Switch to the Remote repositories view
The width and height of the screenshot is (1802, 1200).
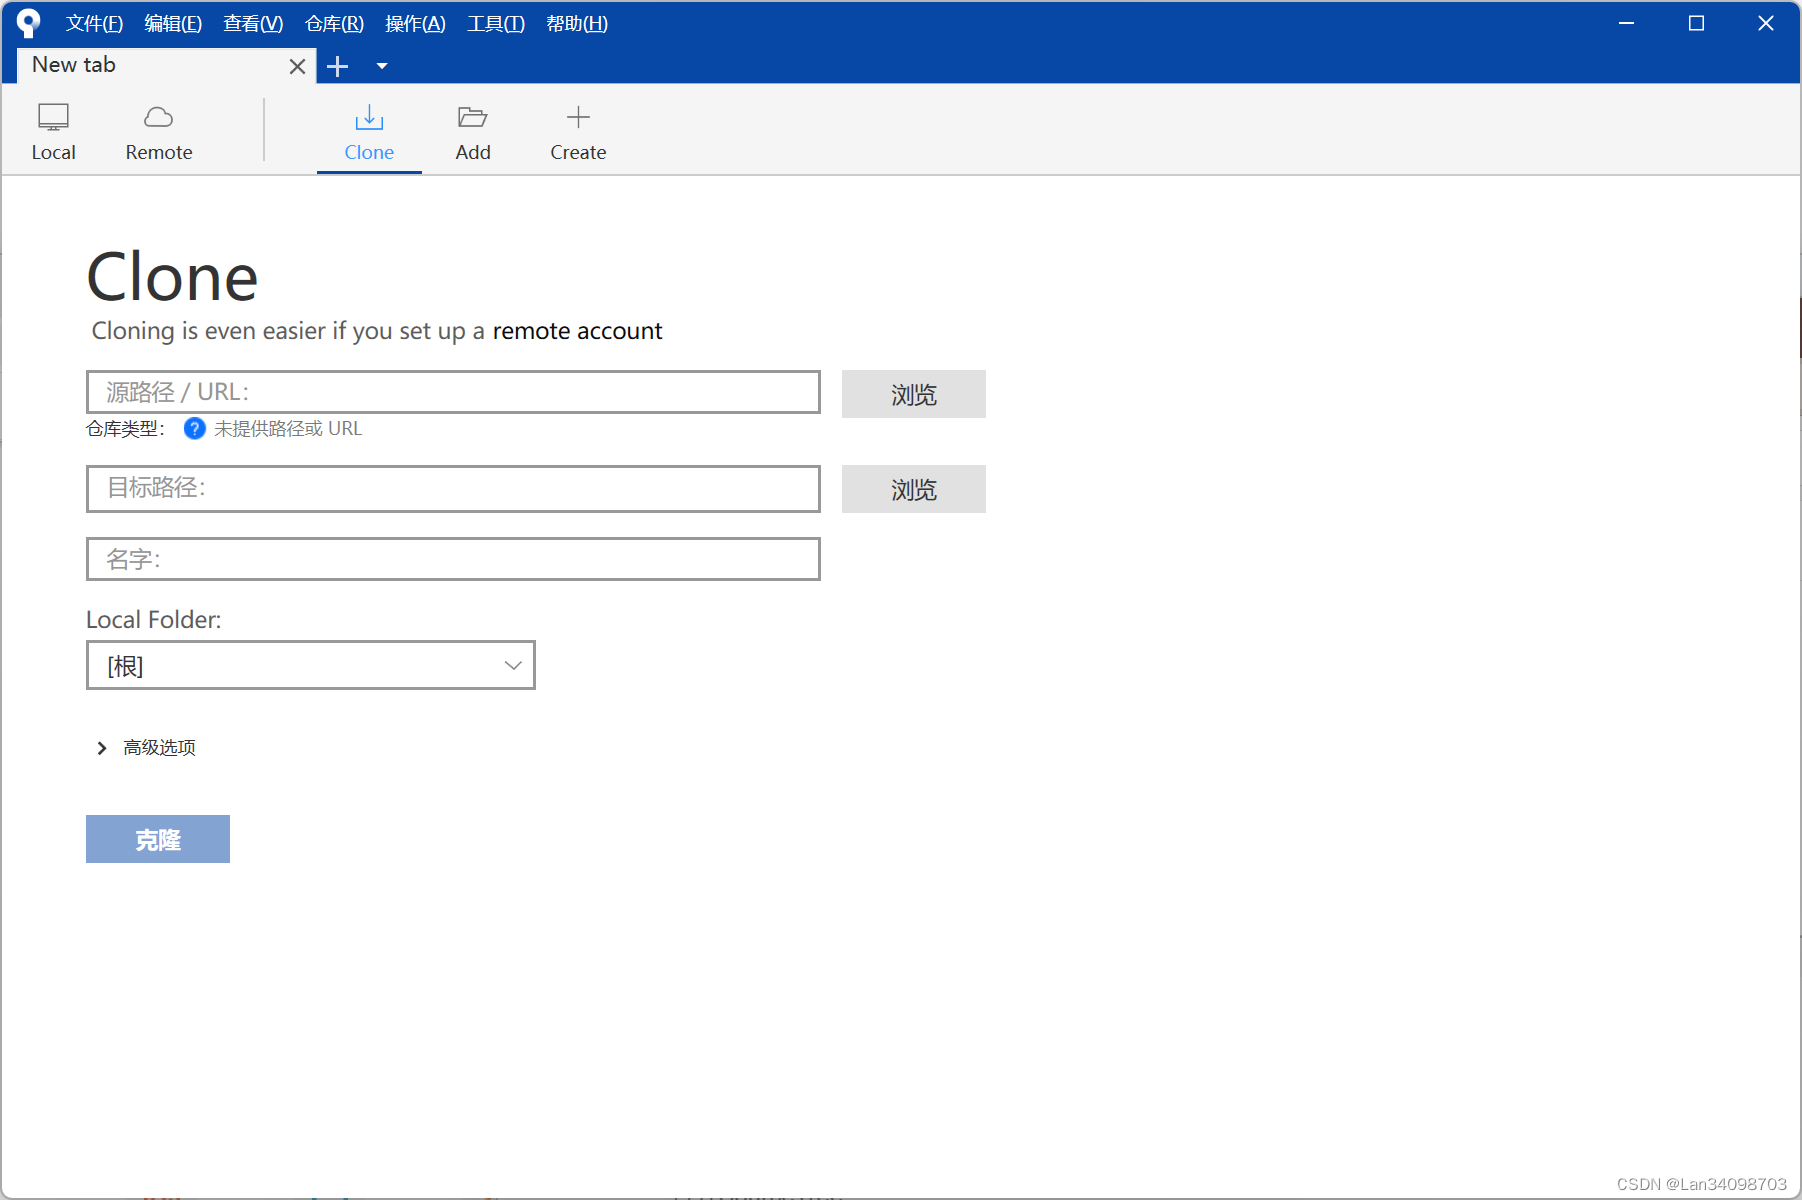click(158, 131)
